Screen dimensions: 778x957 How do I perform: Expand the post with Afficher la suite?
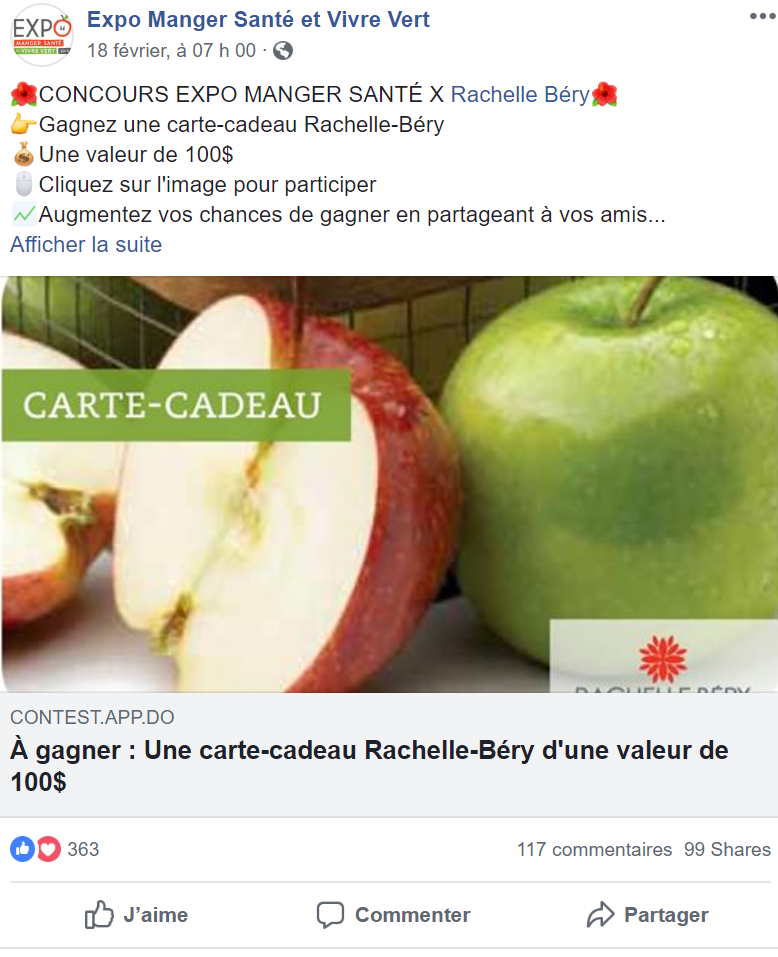click(x=86, y=245)
